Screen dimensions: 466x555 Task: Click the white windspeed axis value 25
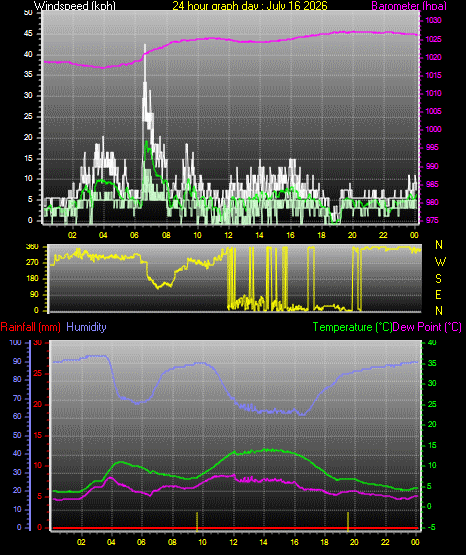pos(28,116)
